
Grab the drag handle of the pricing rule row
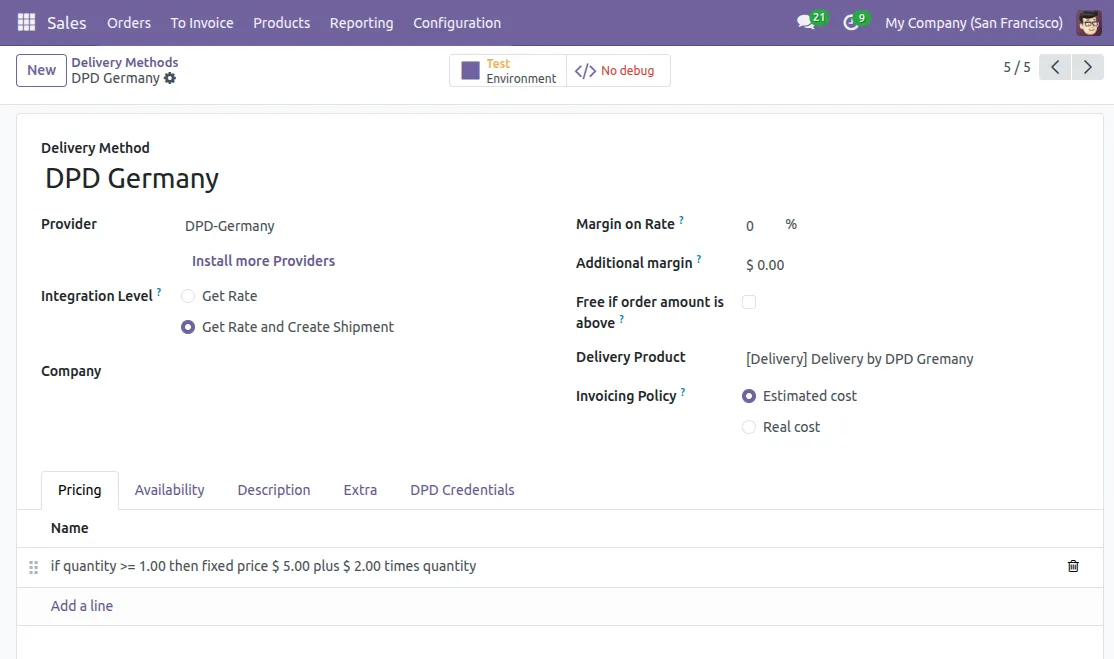33,567
